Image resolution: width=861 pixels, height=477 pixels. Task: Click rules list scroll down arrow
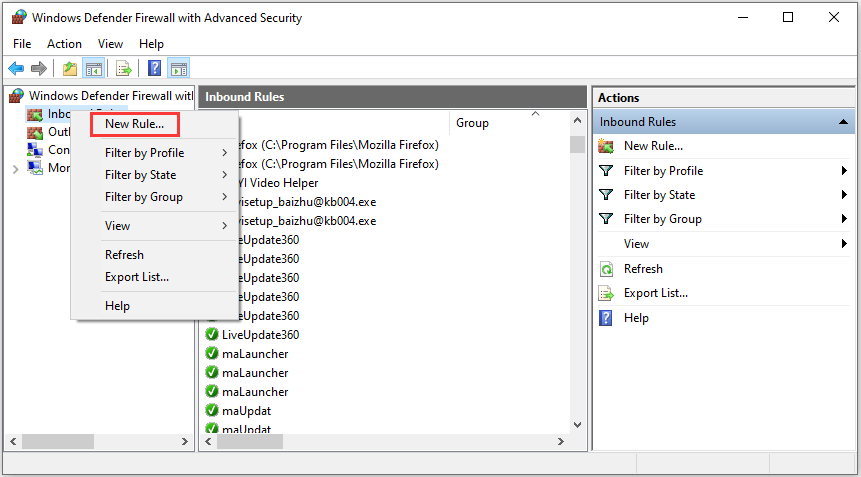point(577,424)
